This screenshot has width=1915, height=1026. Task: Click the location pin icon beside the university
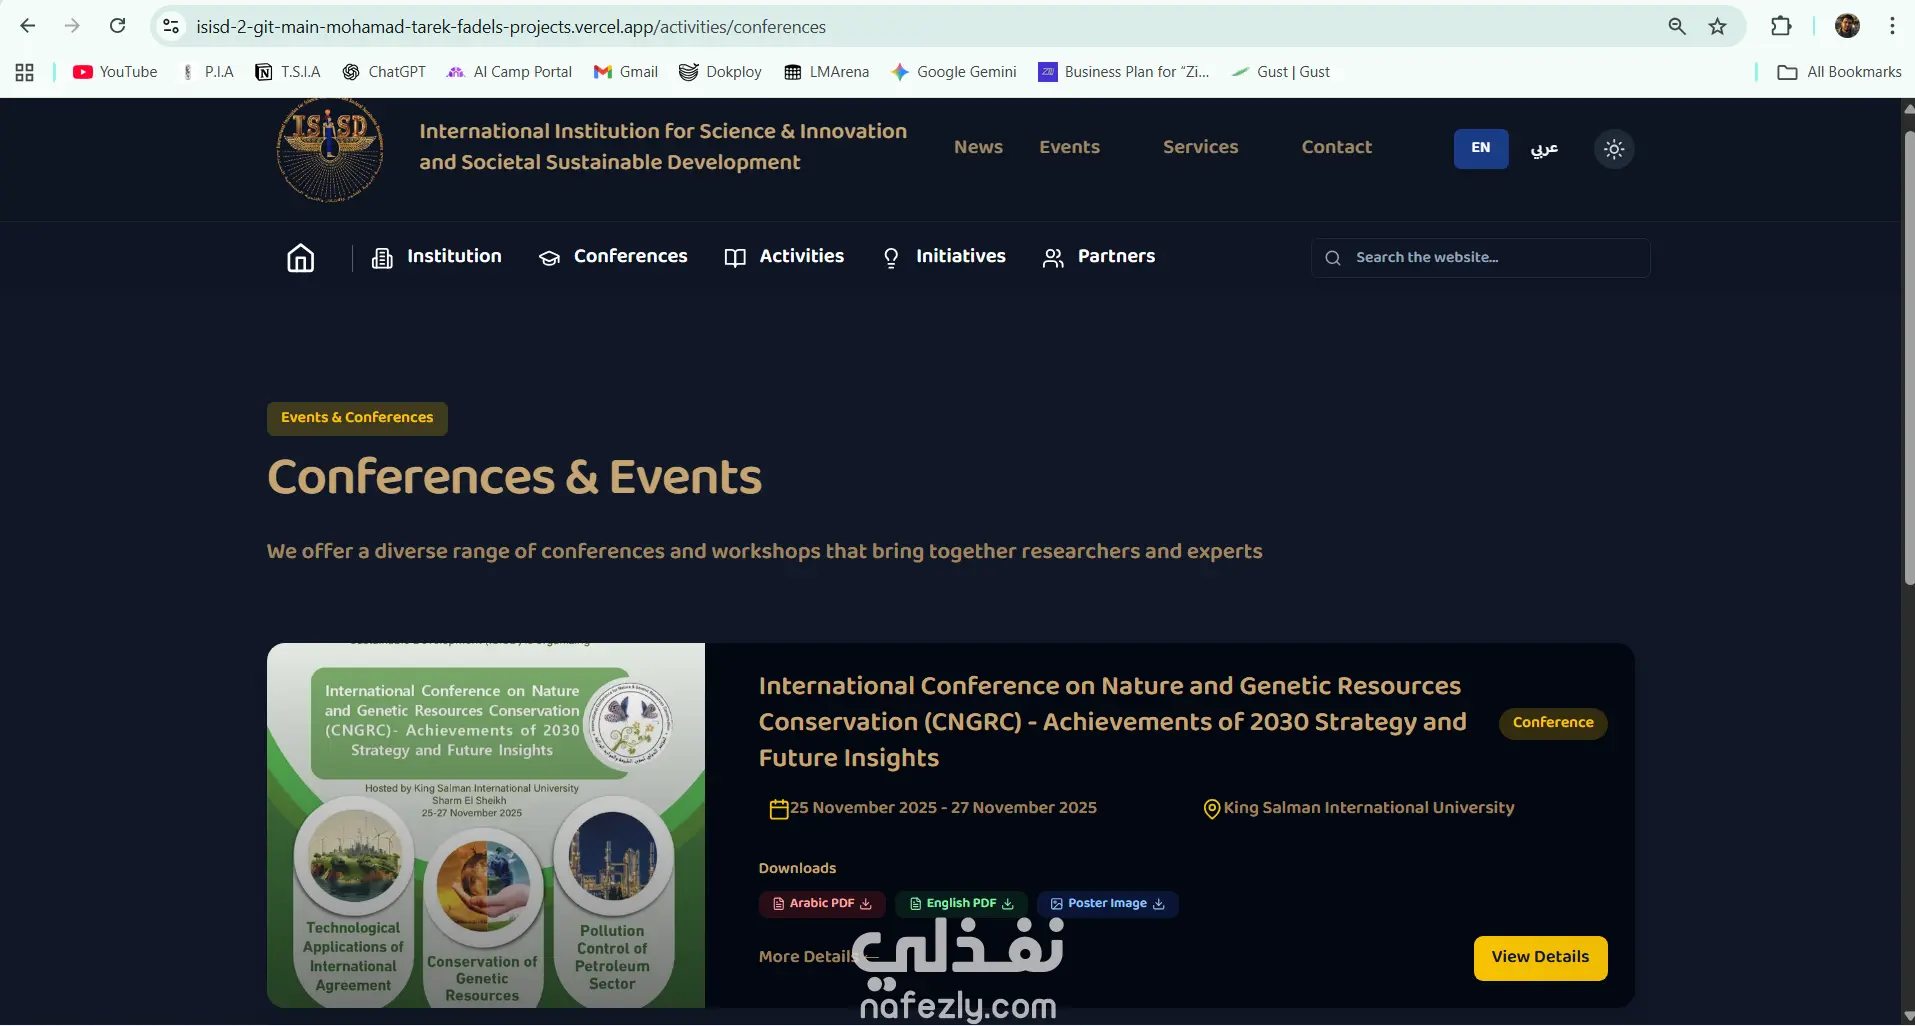click(1212, 809)
